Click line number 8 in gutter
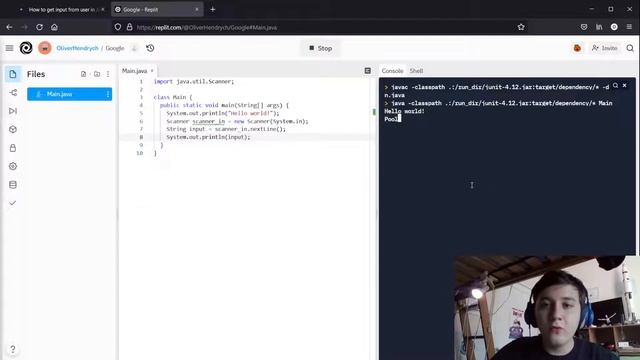 tap(141, 137)
